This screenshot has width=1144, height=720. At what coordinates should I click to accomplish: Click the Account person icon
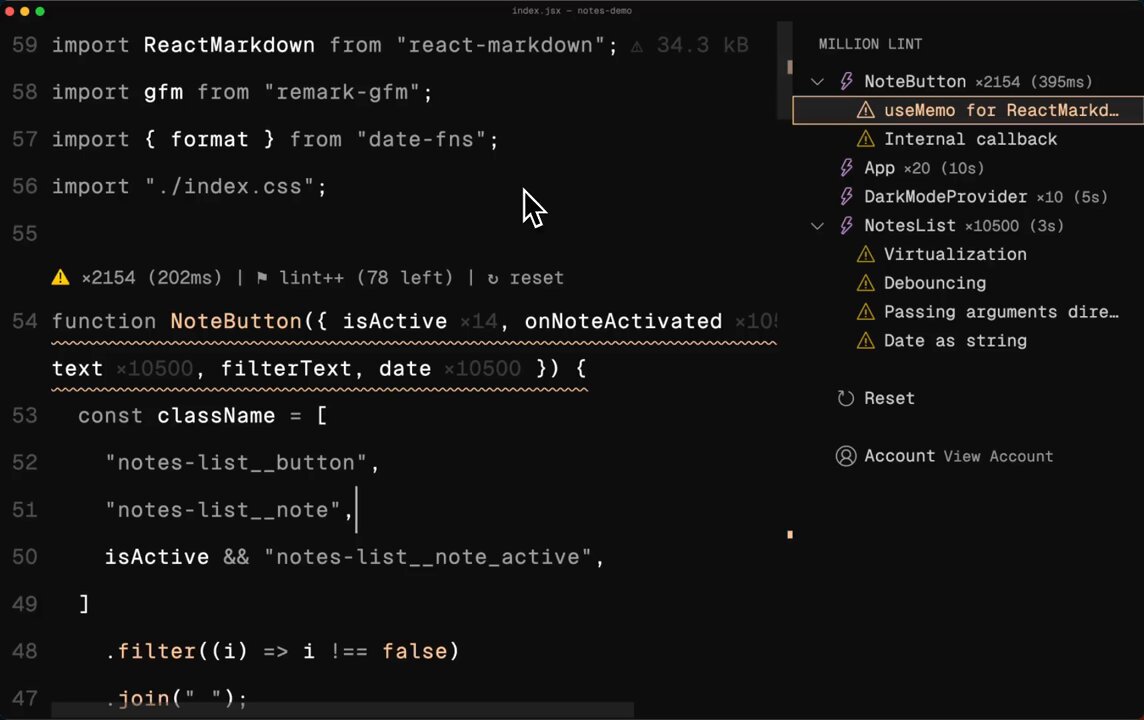tap(846, 456)
